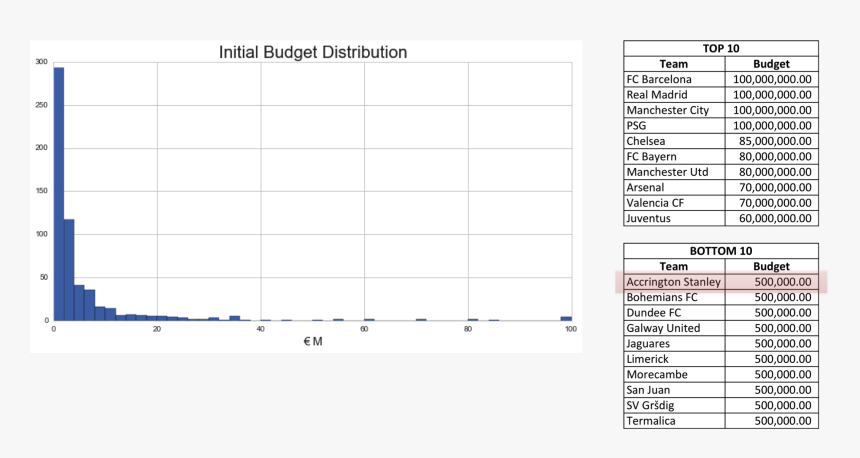This screenshot has height=458, width=860.
Task: Click the San Juan team cell
Action: click(x=674, y=390)
